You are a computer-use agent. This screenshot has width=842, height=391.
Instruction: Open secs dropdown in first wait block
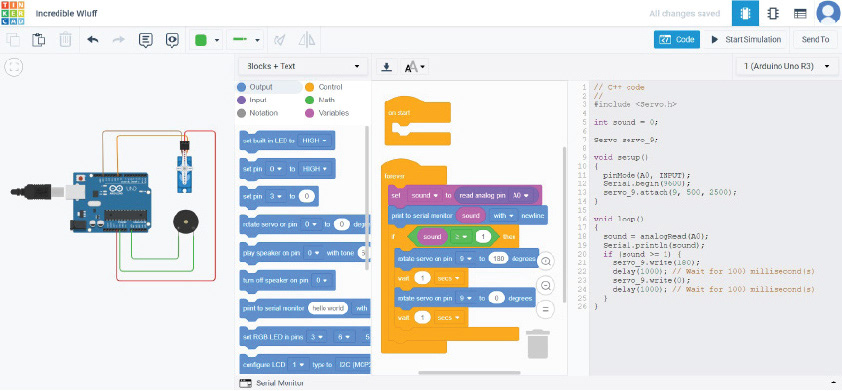[x=449, y=278]
